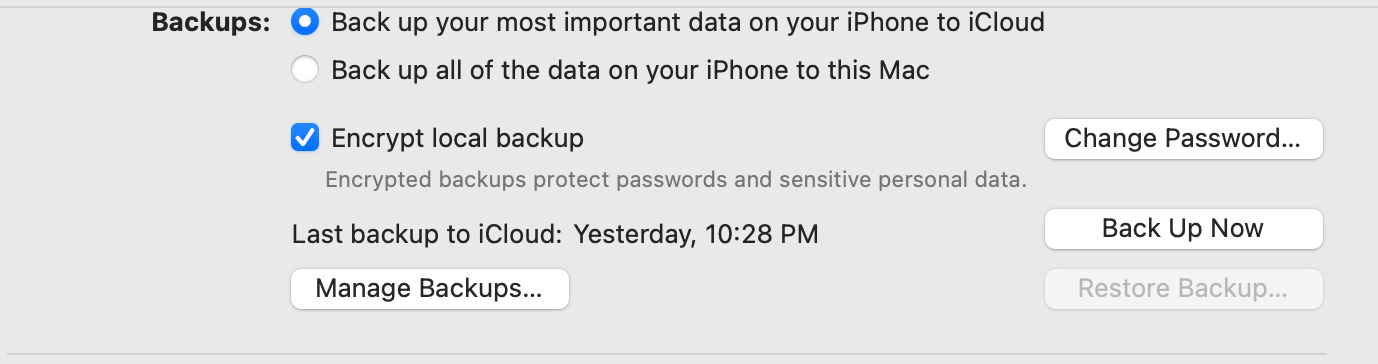Click the white checkmark in the Encrypt checkbox
This screenshot has width=1378, height=364.
(x=305, y=138)
